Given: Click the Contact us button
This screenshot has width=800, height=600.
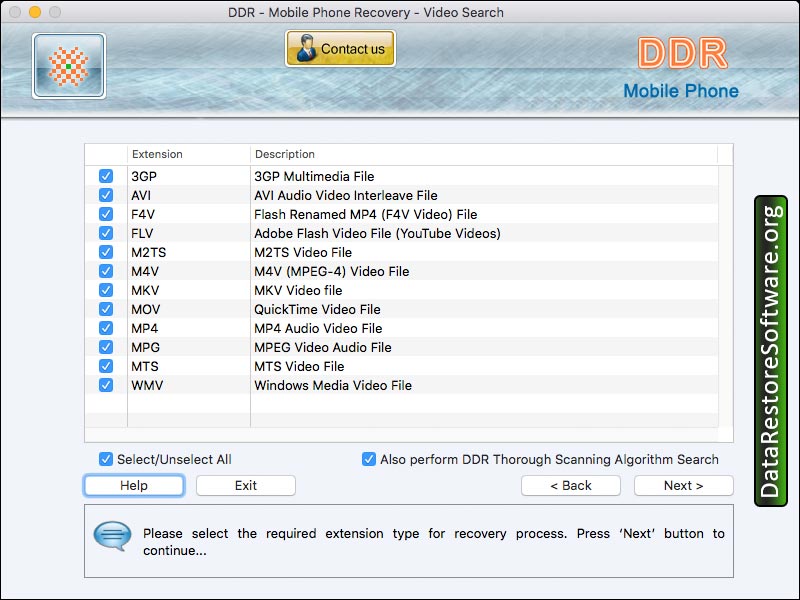Looking at the screenshot, I should point(340,48).
